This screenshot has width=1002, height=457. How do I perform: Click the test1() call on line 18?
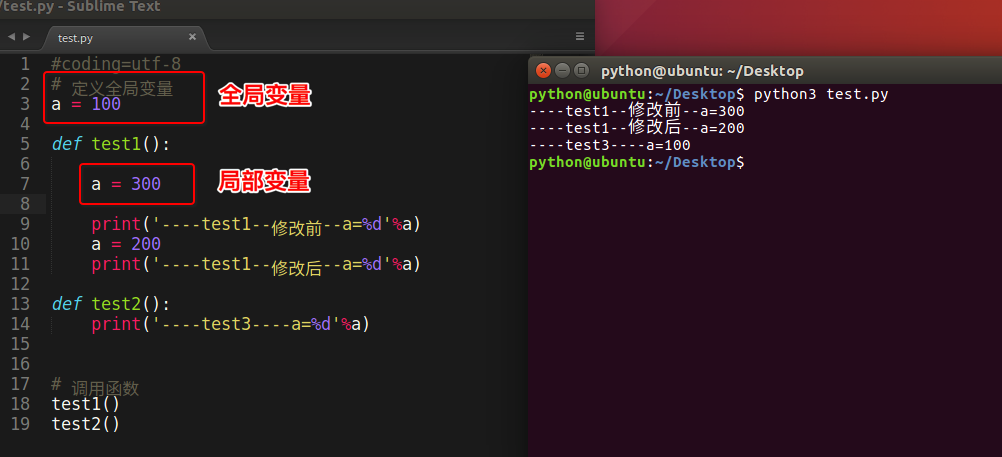86,405
